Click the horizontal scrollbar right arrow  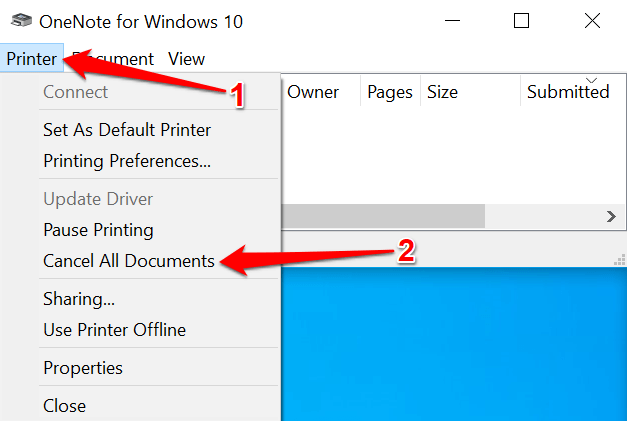(611, 216)
